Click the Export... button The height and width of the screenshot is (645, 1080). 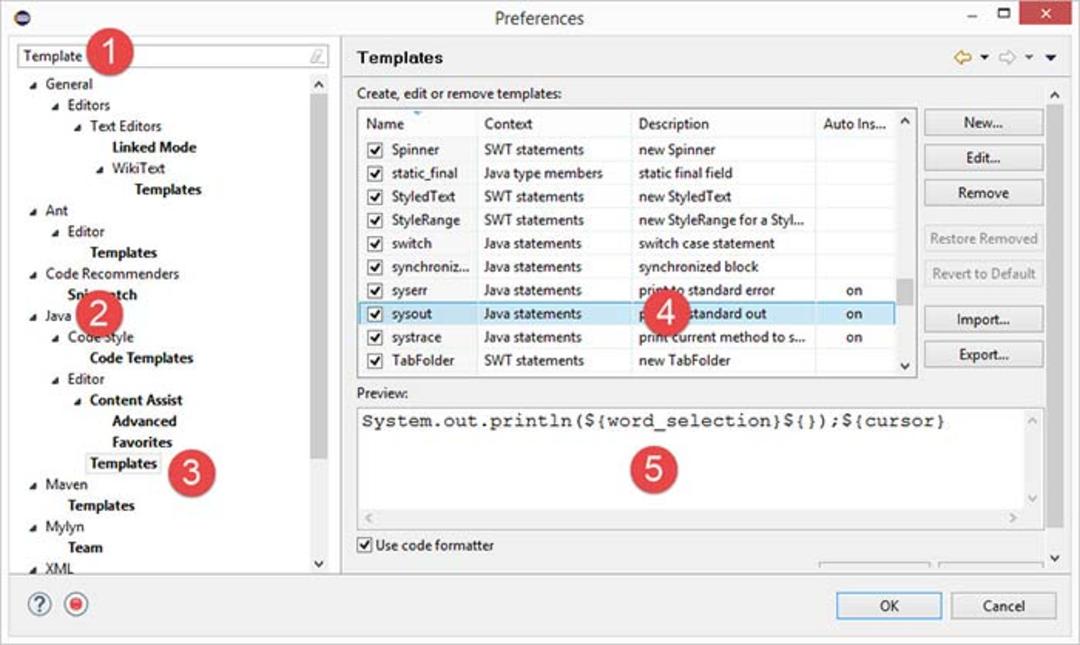click(983, 355)
